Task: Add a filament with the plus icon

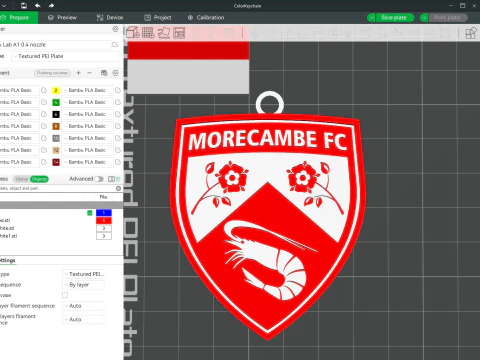Action: 78,73
